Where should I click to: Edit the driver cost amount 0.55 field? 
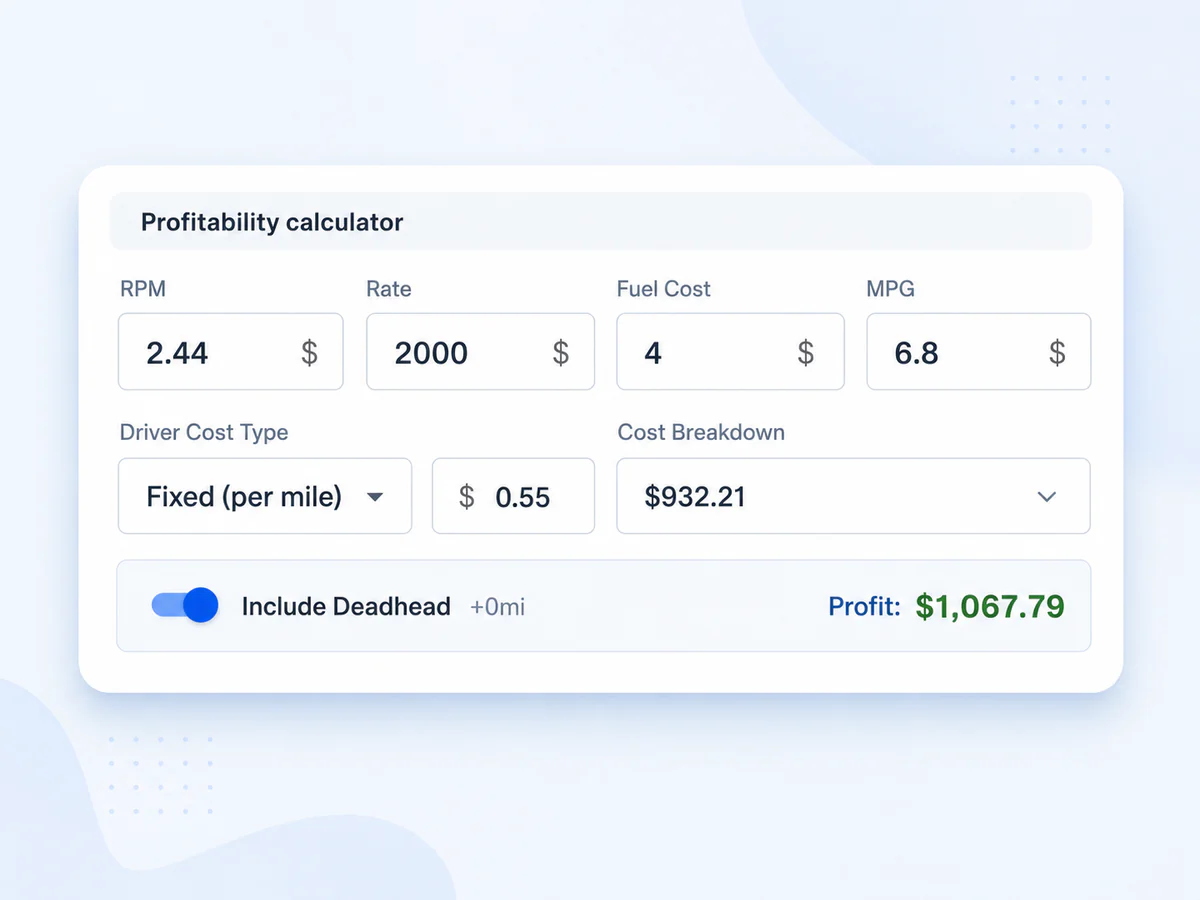tap(513, 496)
